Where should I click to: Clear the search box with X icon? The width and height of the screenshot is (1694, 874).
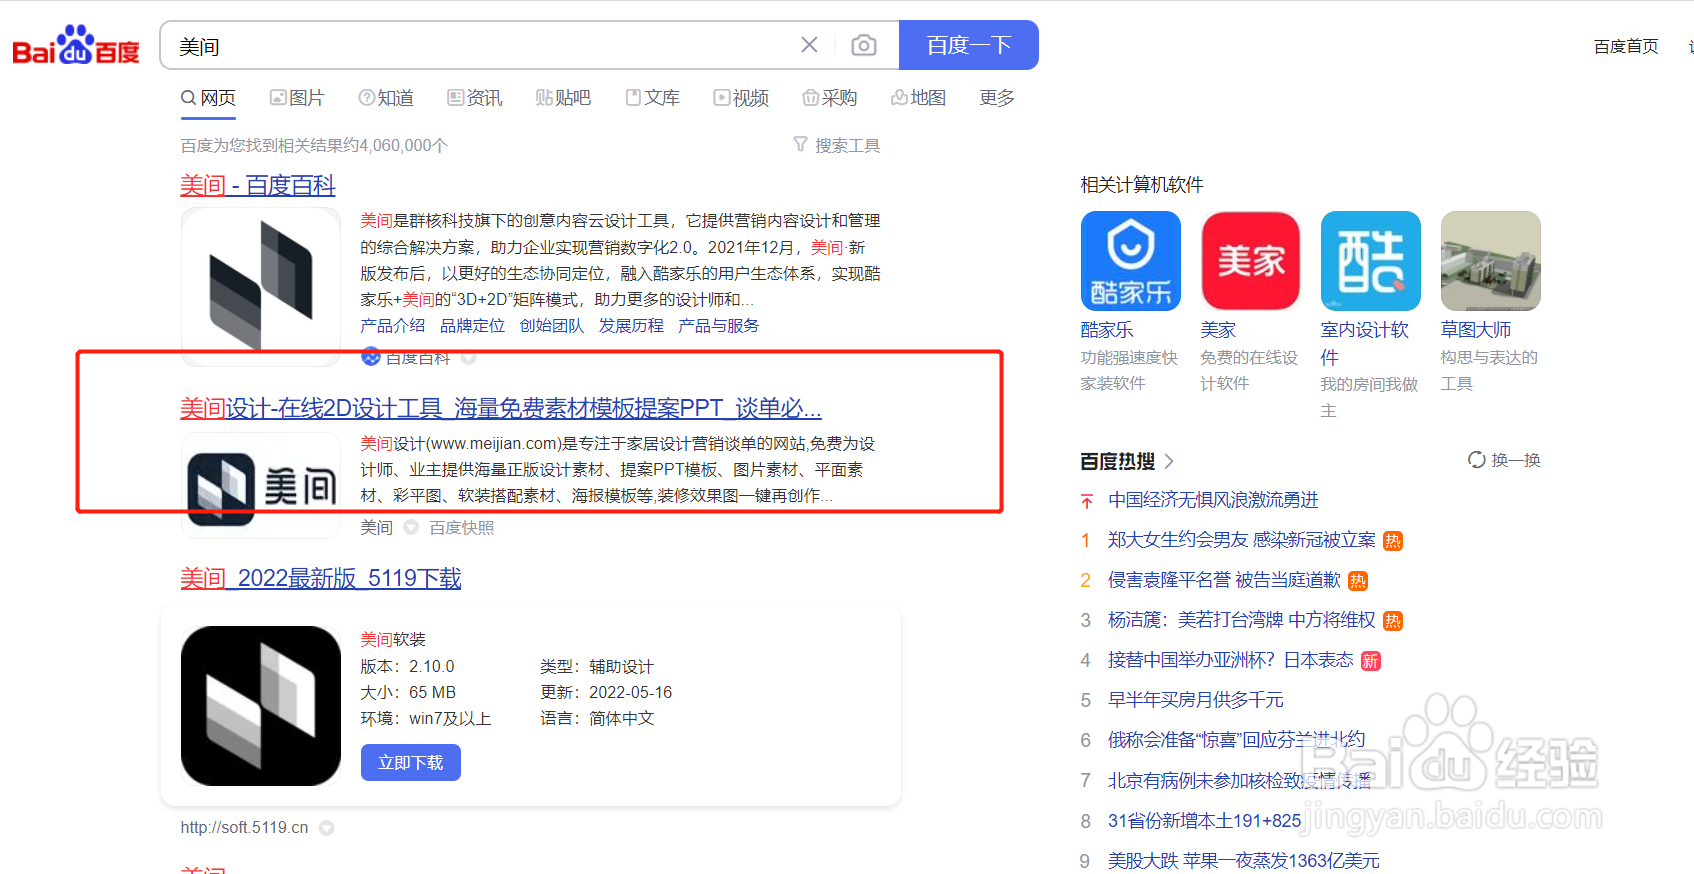point(809,45)
